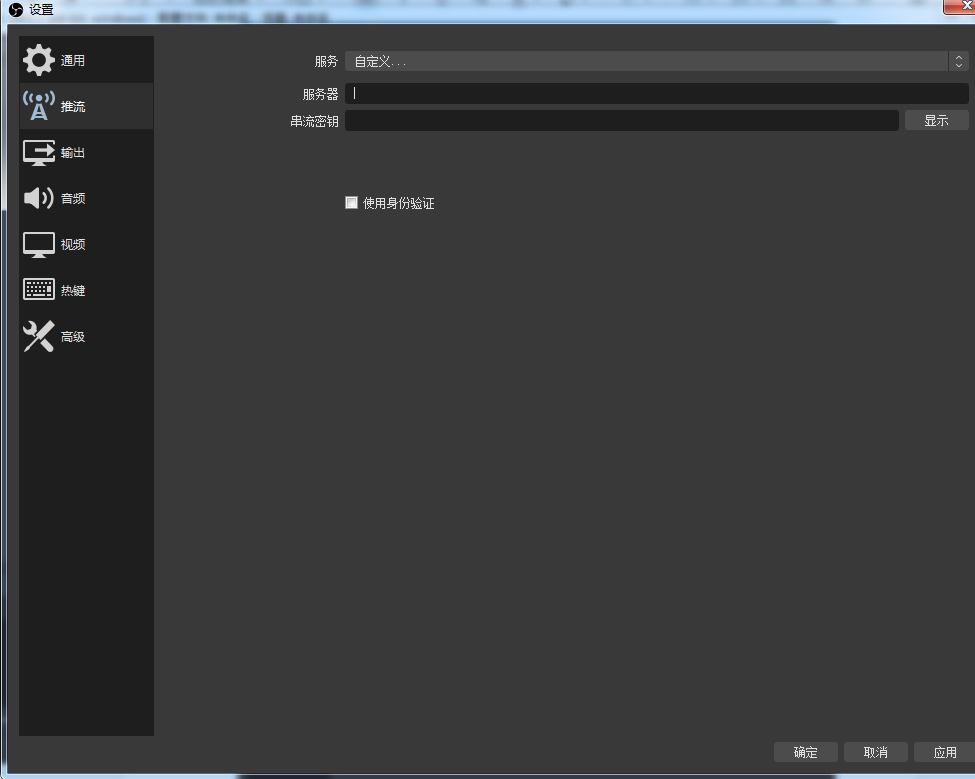Click the gear icon for 通用 settings
Image resolution: width=975 pixels, height=779 pixels.
[x=39, y=60]
